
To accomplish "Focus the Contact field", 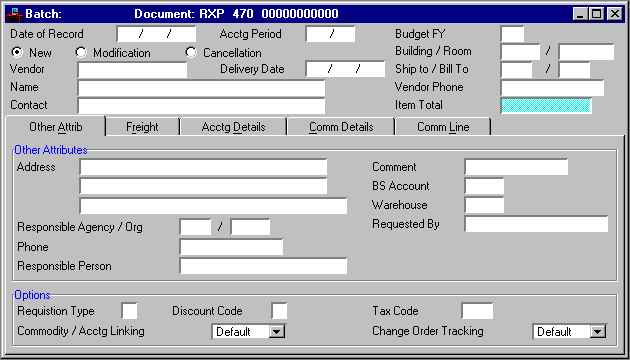I will pyautogui.click(x=201, y=106).
